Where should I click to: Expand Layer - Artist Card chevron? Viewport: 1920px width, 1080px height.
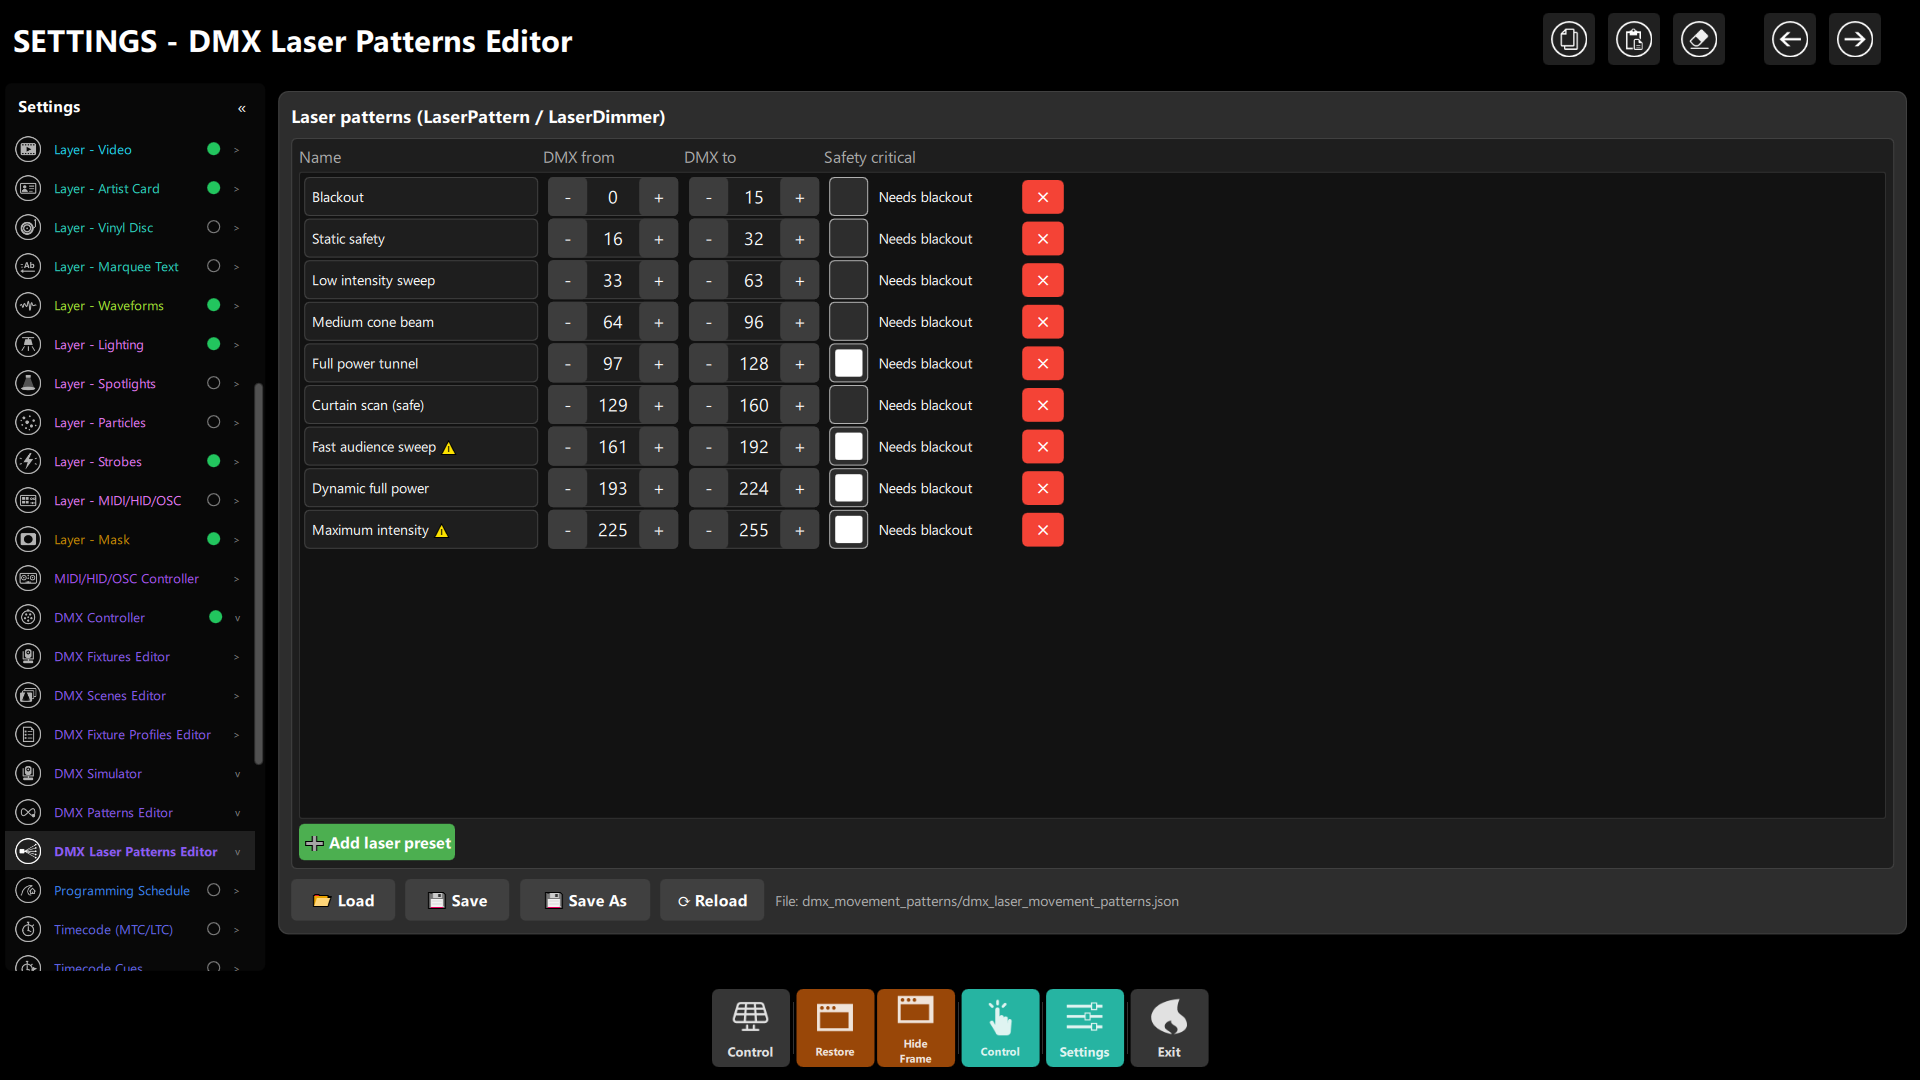click(x=236, y=188)
